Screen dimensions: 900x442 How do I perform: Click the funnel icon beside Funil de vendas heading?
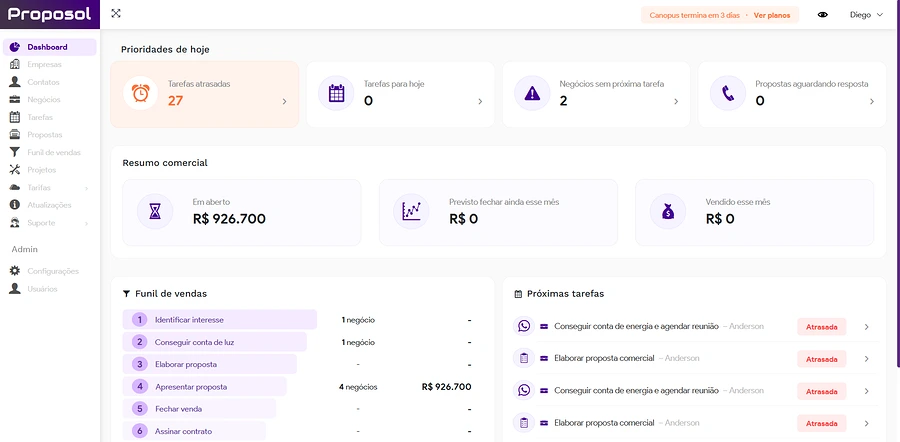point(126,294)
